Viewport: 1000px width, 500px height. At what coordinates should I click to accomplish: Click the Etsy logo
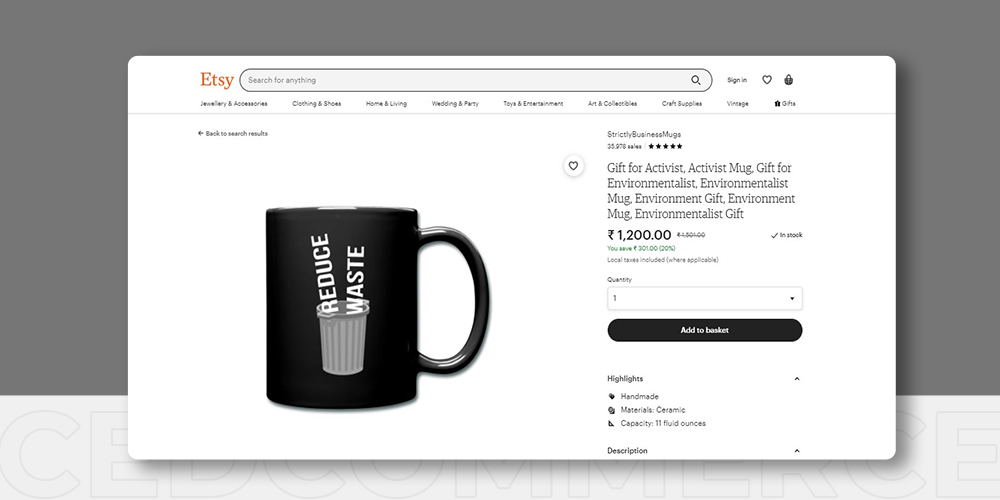[217, 80]
